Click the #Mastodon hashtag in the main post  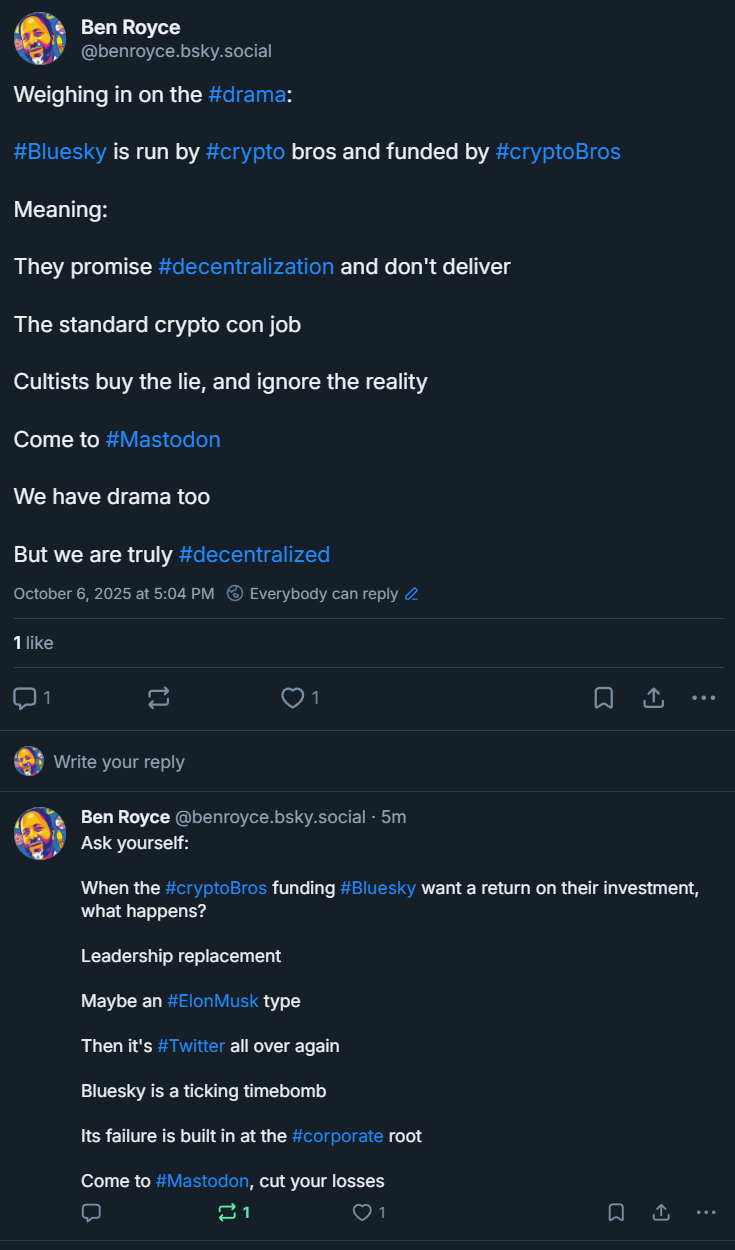[x=163, y=440]
